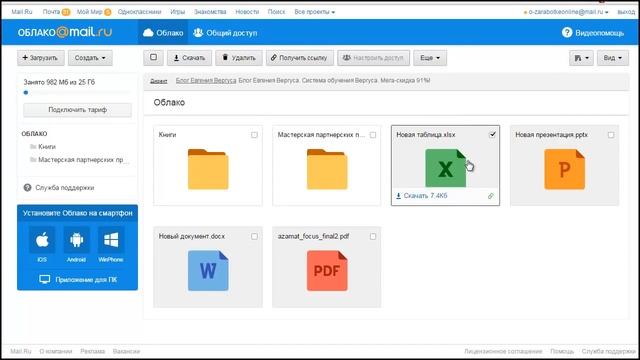Click Приложение для ПК monitor icon
The height and width of the screenshot is (360, 640).
44,280
